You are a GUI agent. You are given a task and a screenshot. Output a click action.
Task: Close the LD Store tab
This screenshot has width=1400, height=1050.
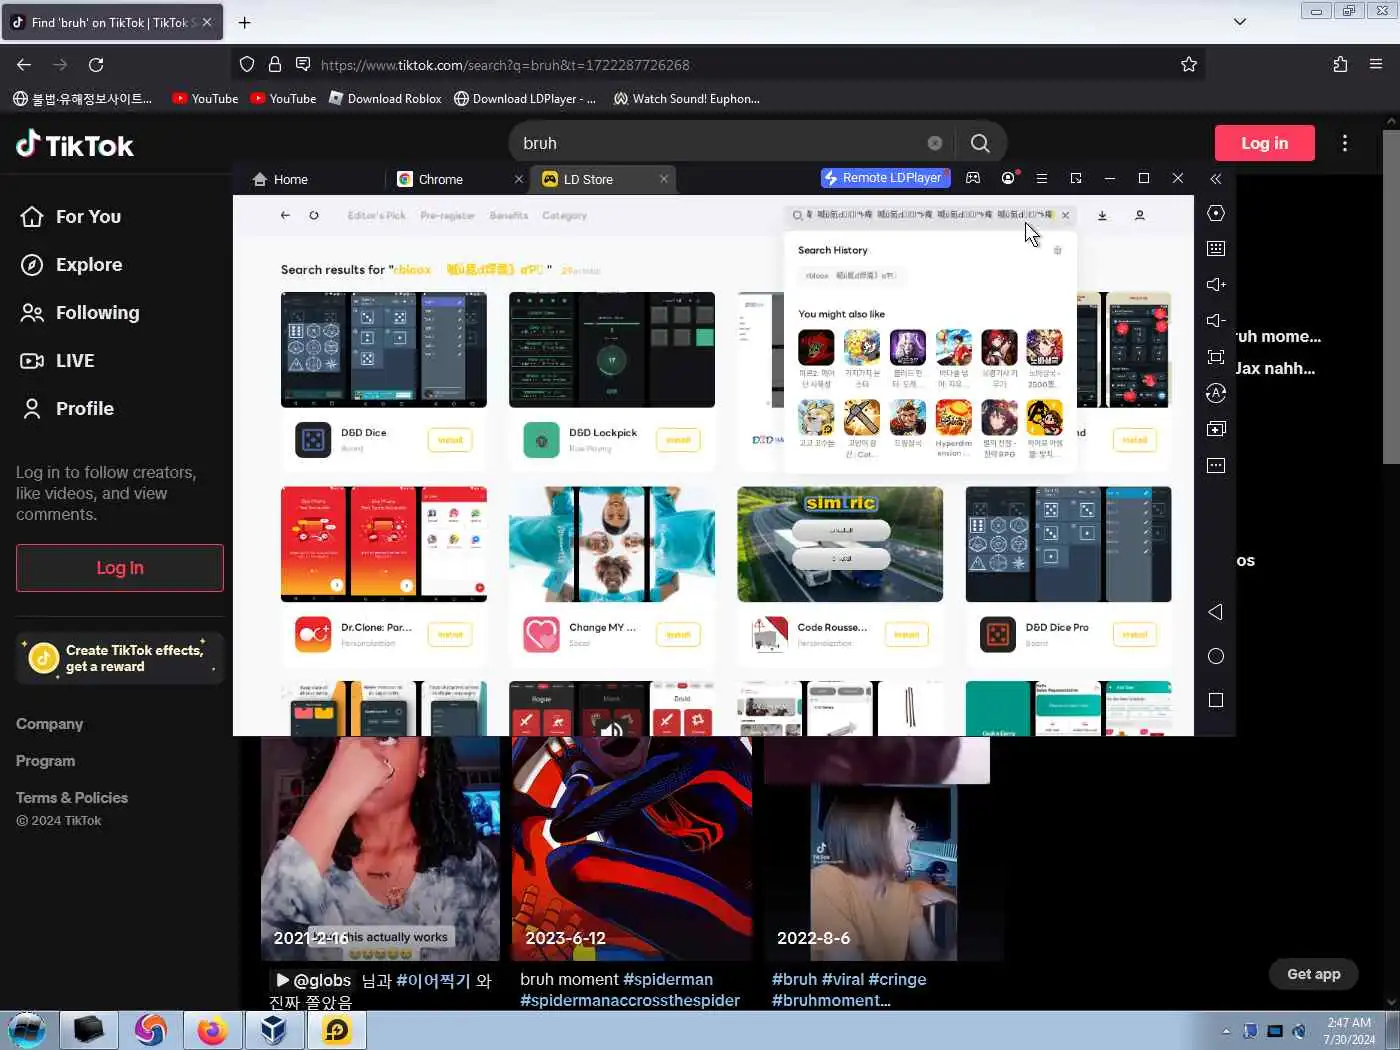pos(664,179)
